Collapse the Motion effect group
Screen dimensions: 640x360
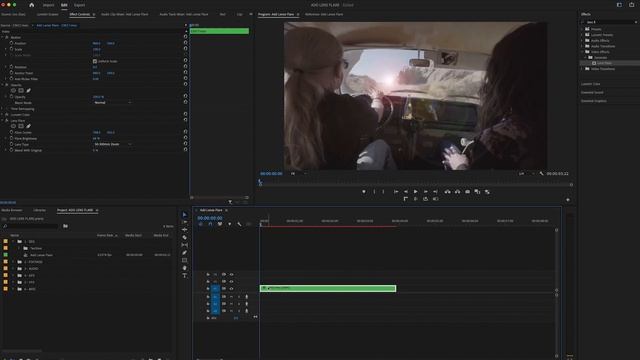pos(2,37)
